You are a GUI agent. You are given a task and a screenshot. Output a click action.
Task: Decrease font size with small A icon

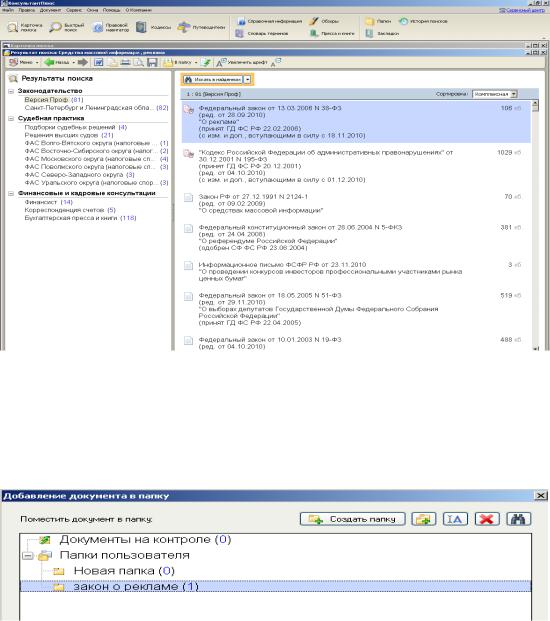coord(276,62)
